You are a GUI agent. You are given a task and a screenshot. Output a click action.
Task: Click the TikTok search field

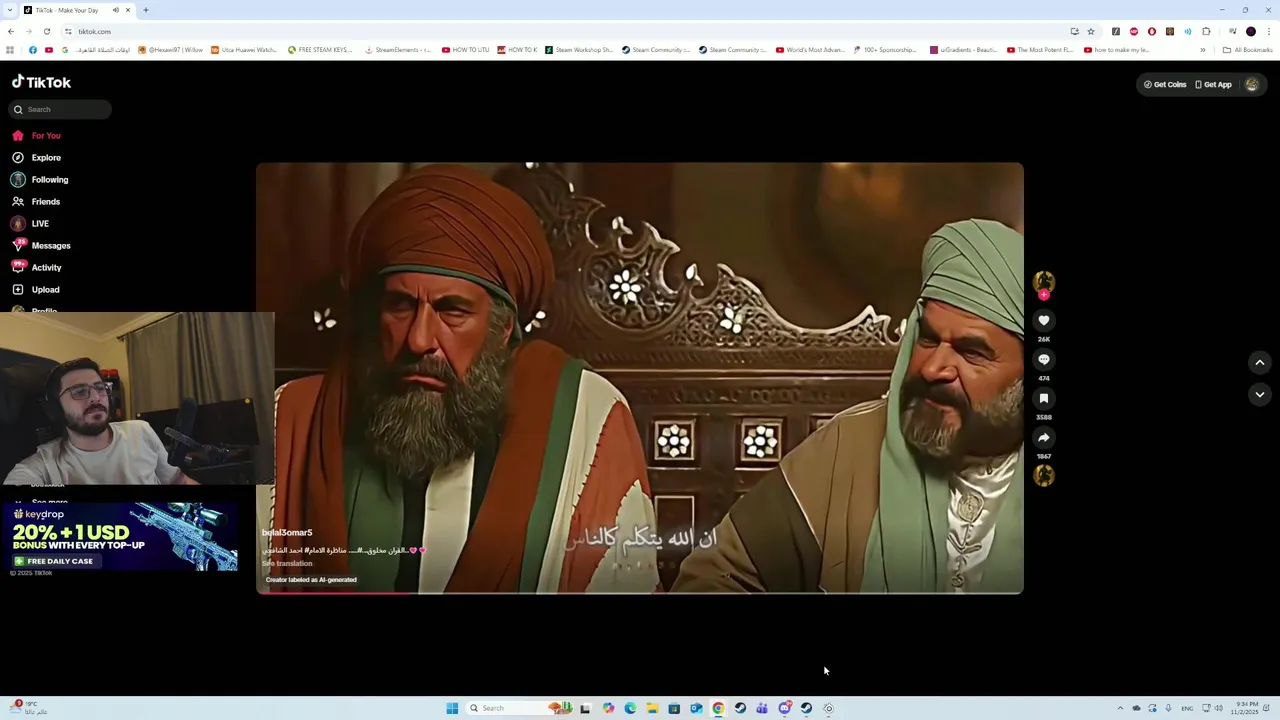pos(60,109)
